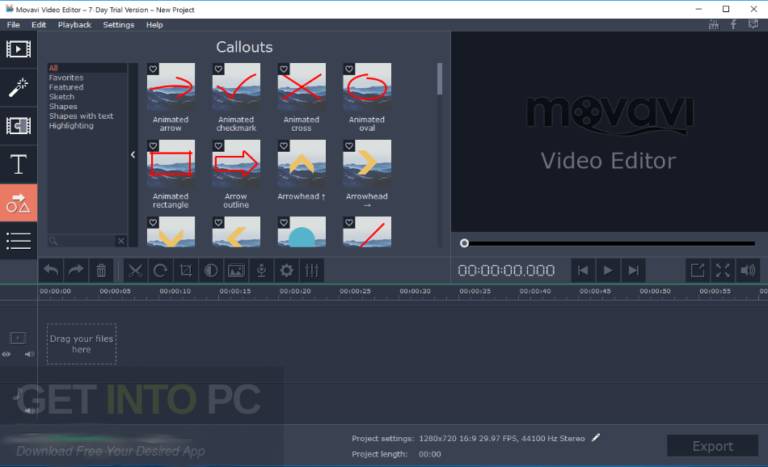The image size is (768, 467).
Task: Favorite the Animated oval callout
Action: point(349,69)
